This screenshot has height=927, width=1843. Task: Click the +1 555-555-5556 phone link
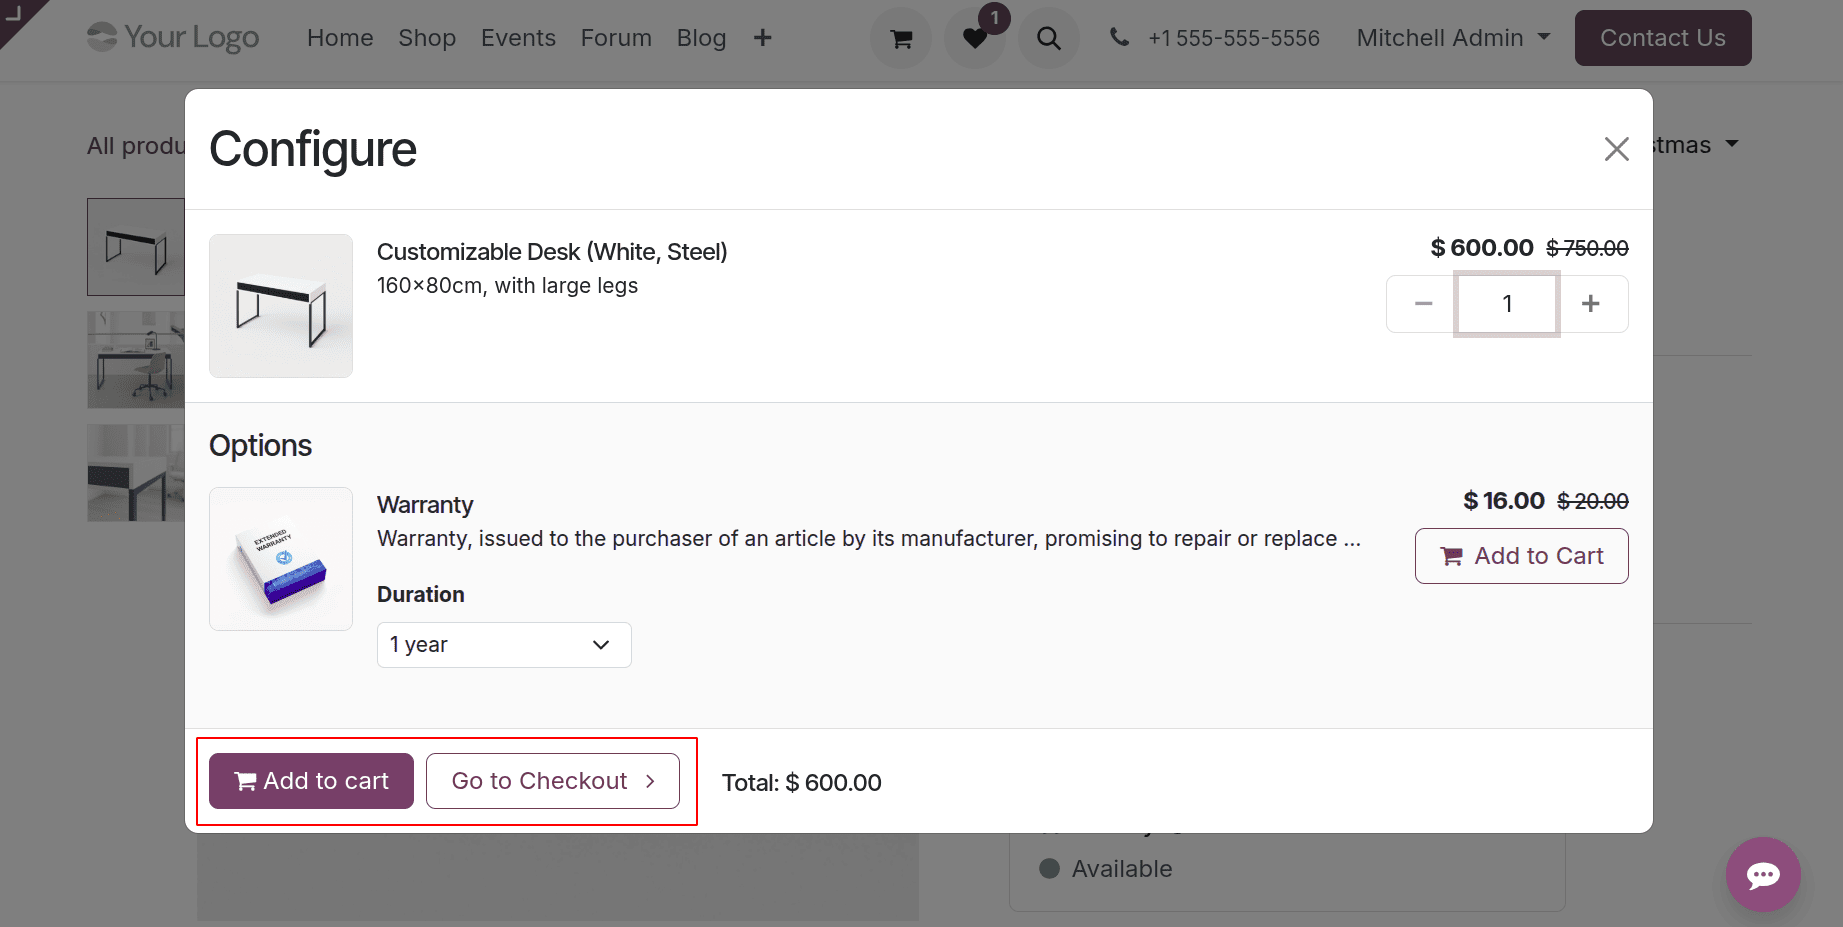tap(1234, 38)
